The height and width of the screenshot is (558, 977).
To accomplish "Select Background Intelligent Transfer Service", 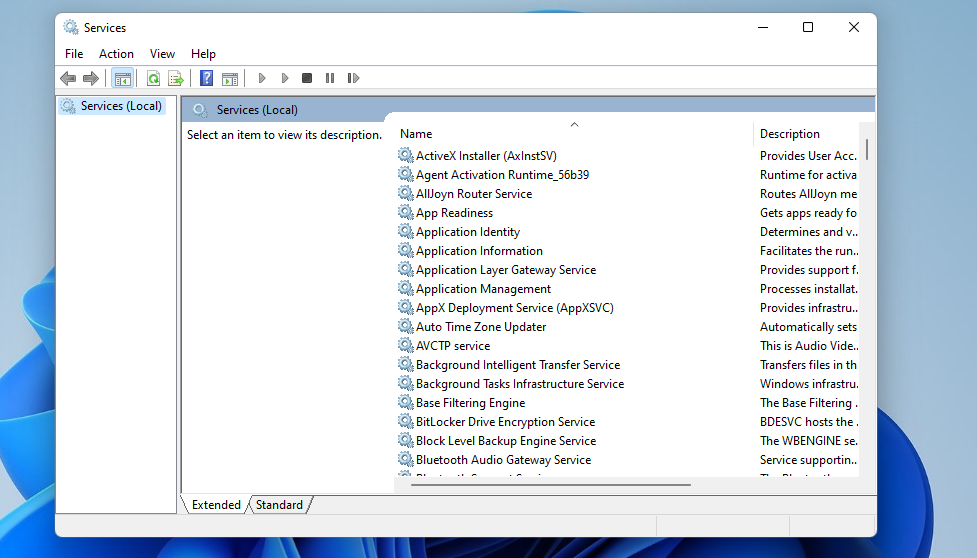I will [x=518, y=365].
